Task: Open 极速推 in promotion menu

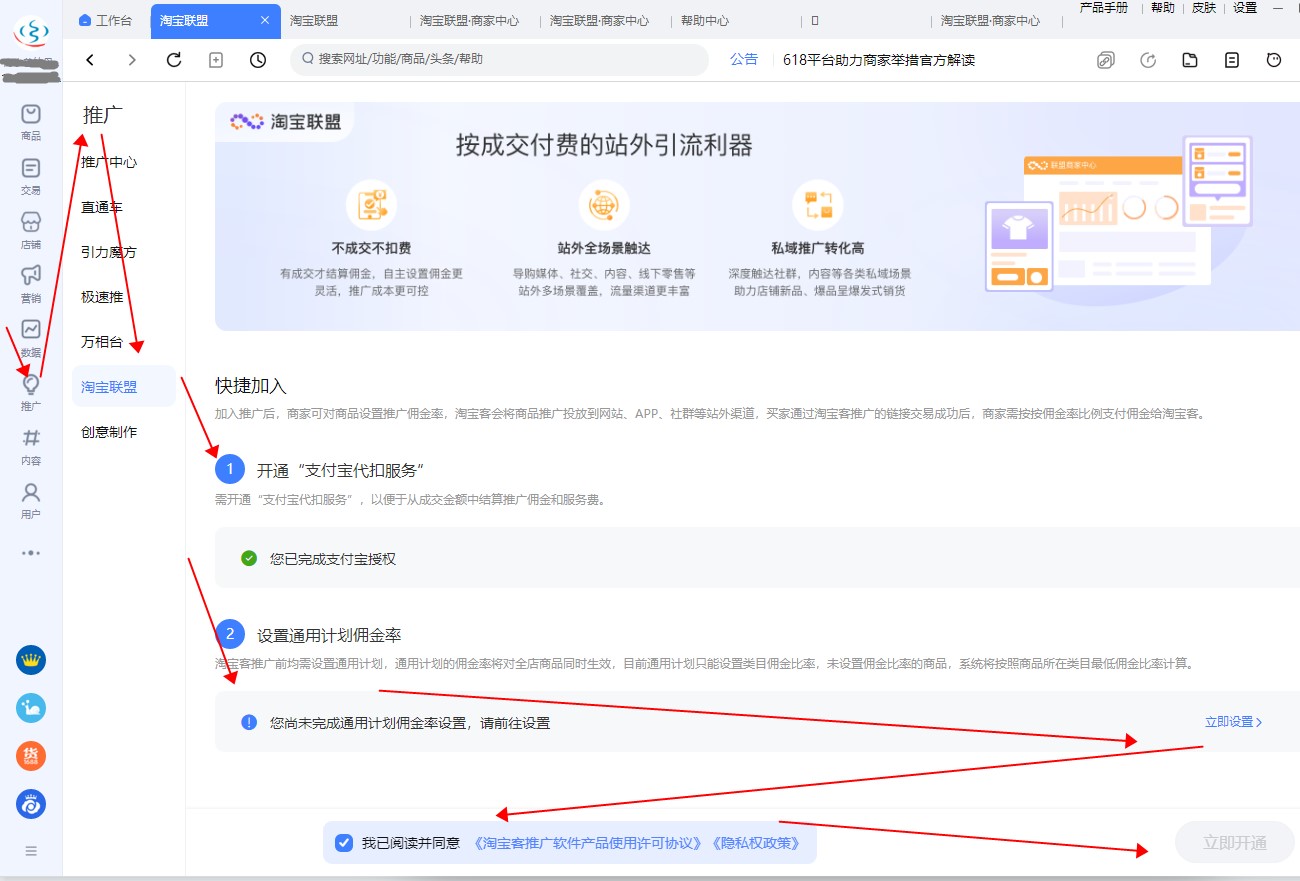Action: point(102,297)
